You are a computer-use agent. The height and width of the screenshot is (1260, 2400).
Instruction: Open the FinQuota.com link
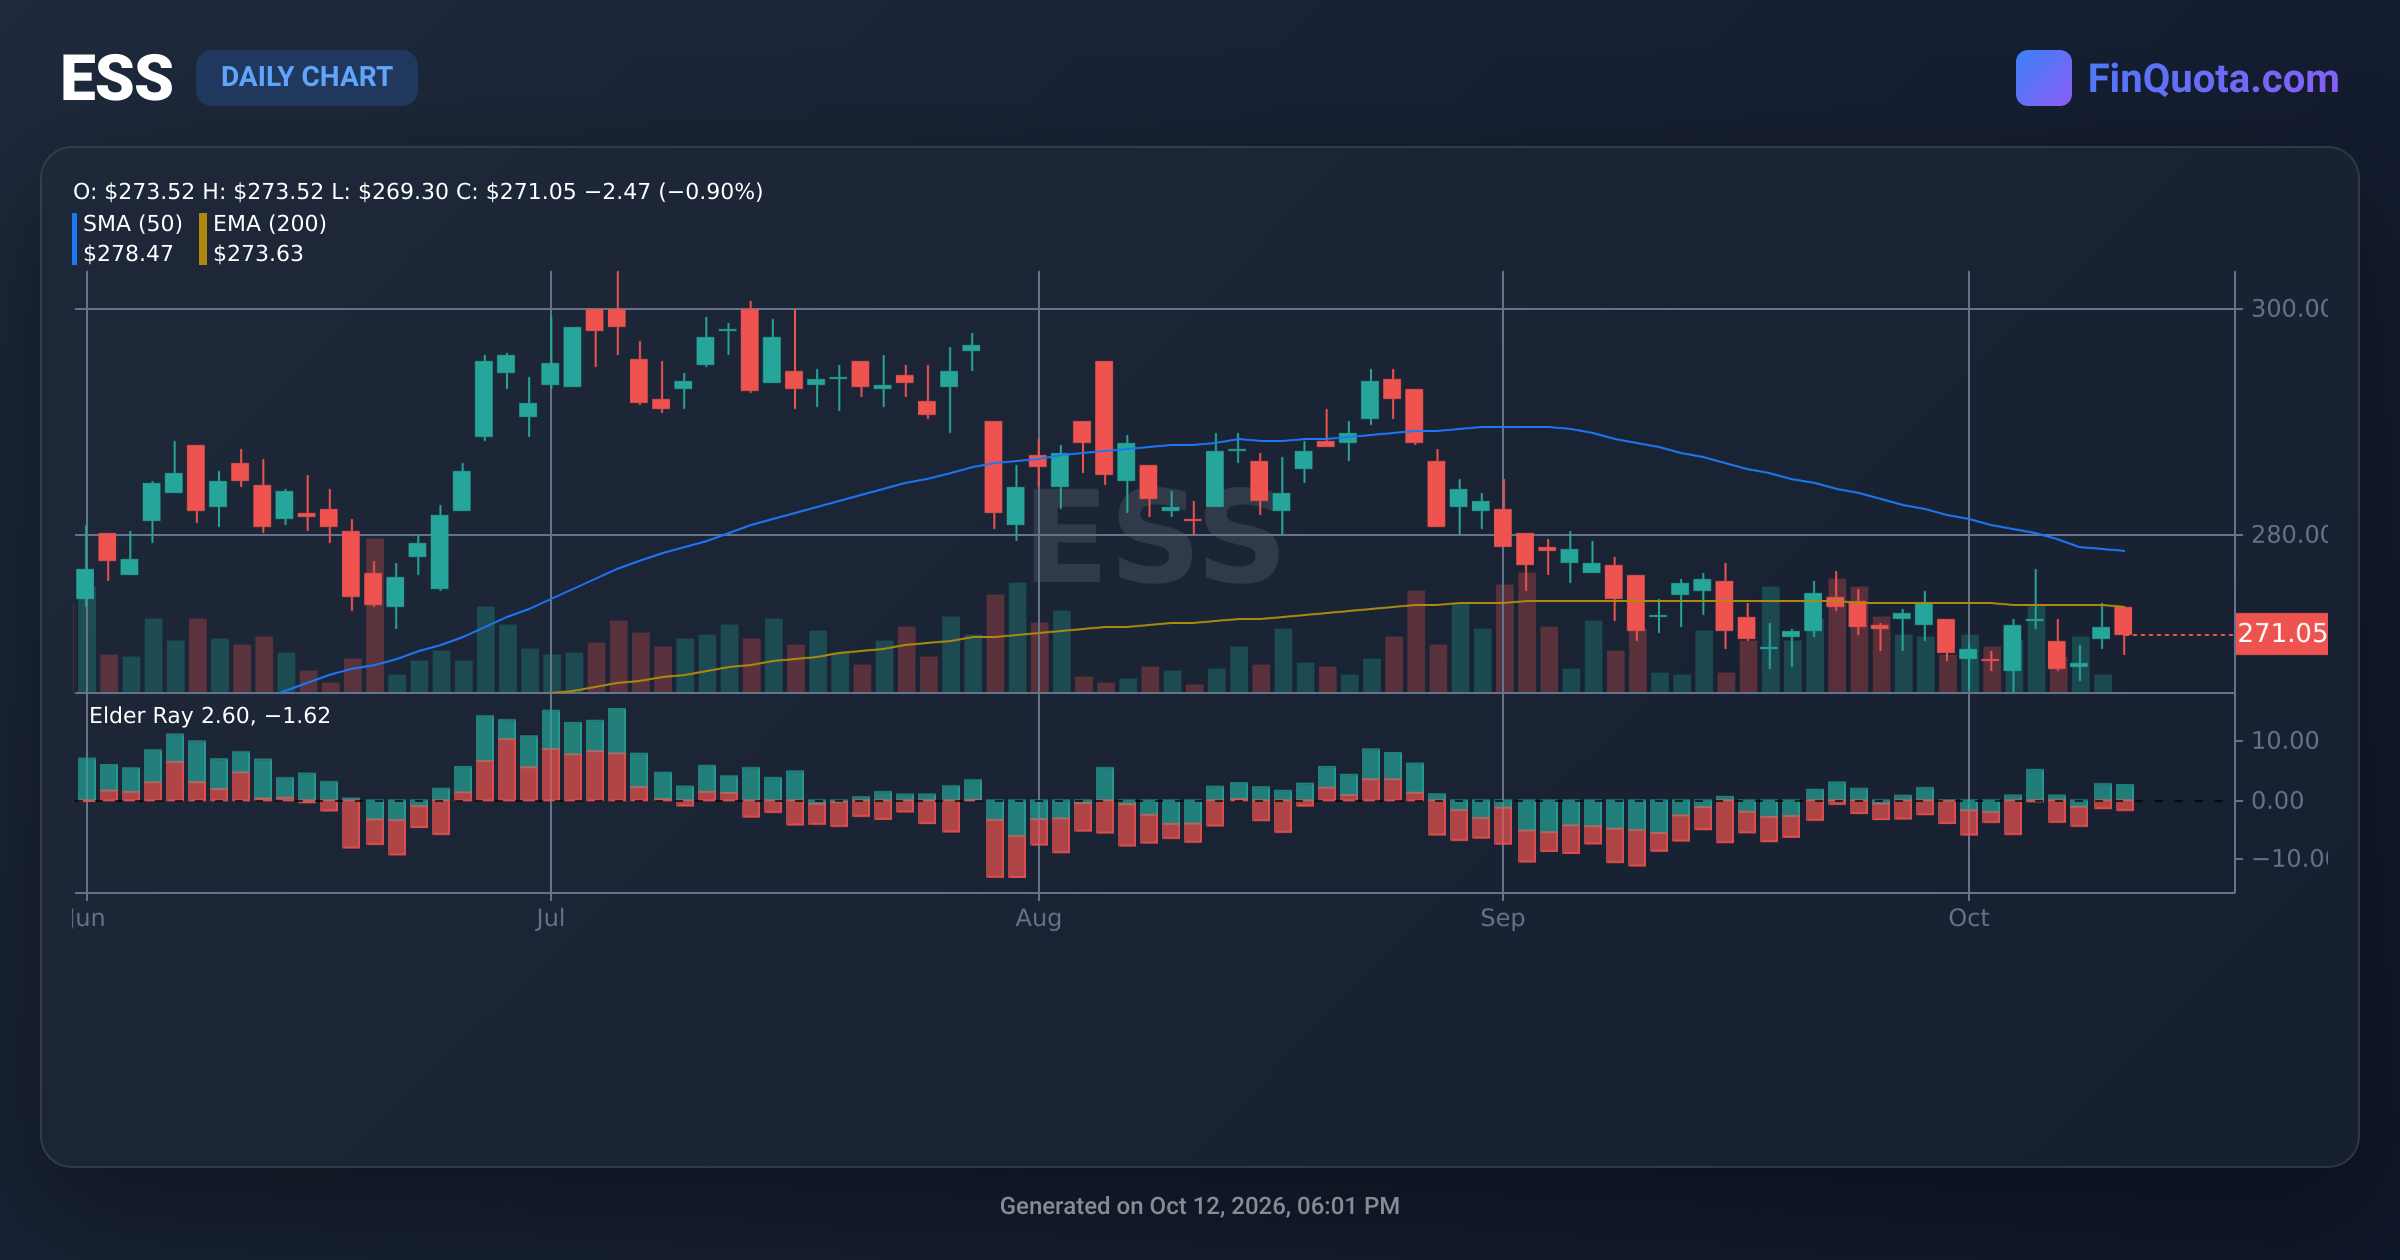(2213, 79)
